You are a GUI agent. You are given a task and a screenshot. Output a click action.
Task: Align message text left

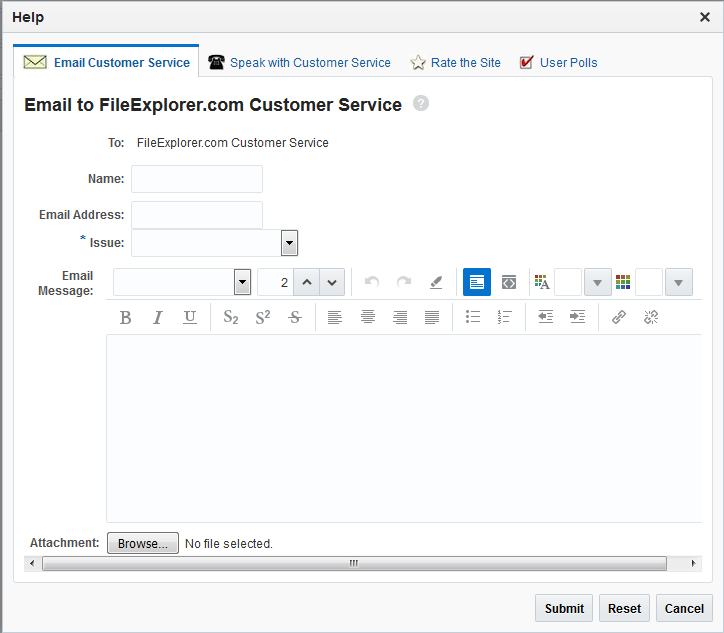point(335,317)
